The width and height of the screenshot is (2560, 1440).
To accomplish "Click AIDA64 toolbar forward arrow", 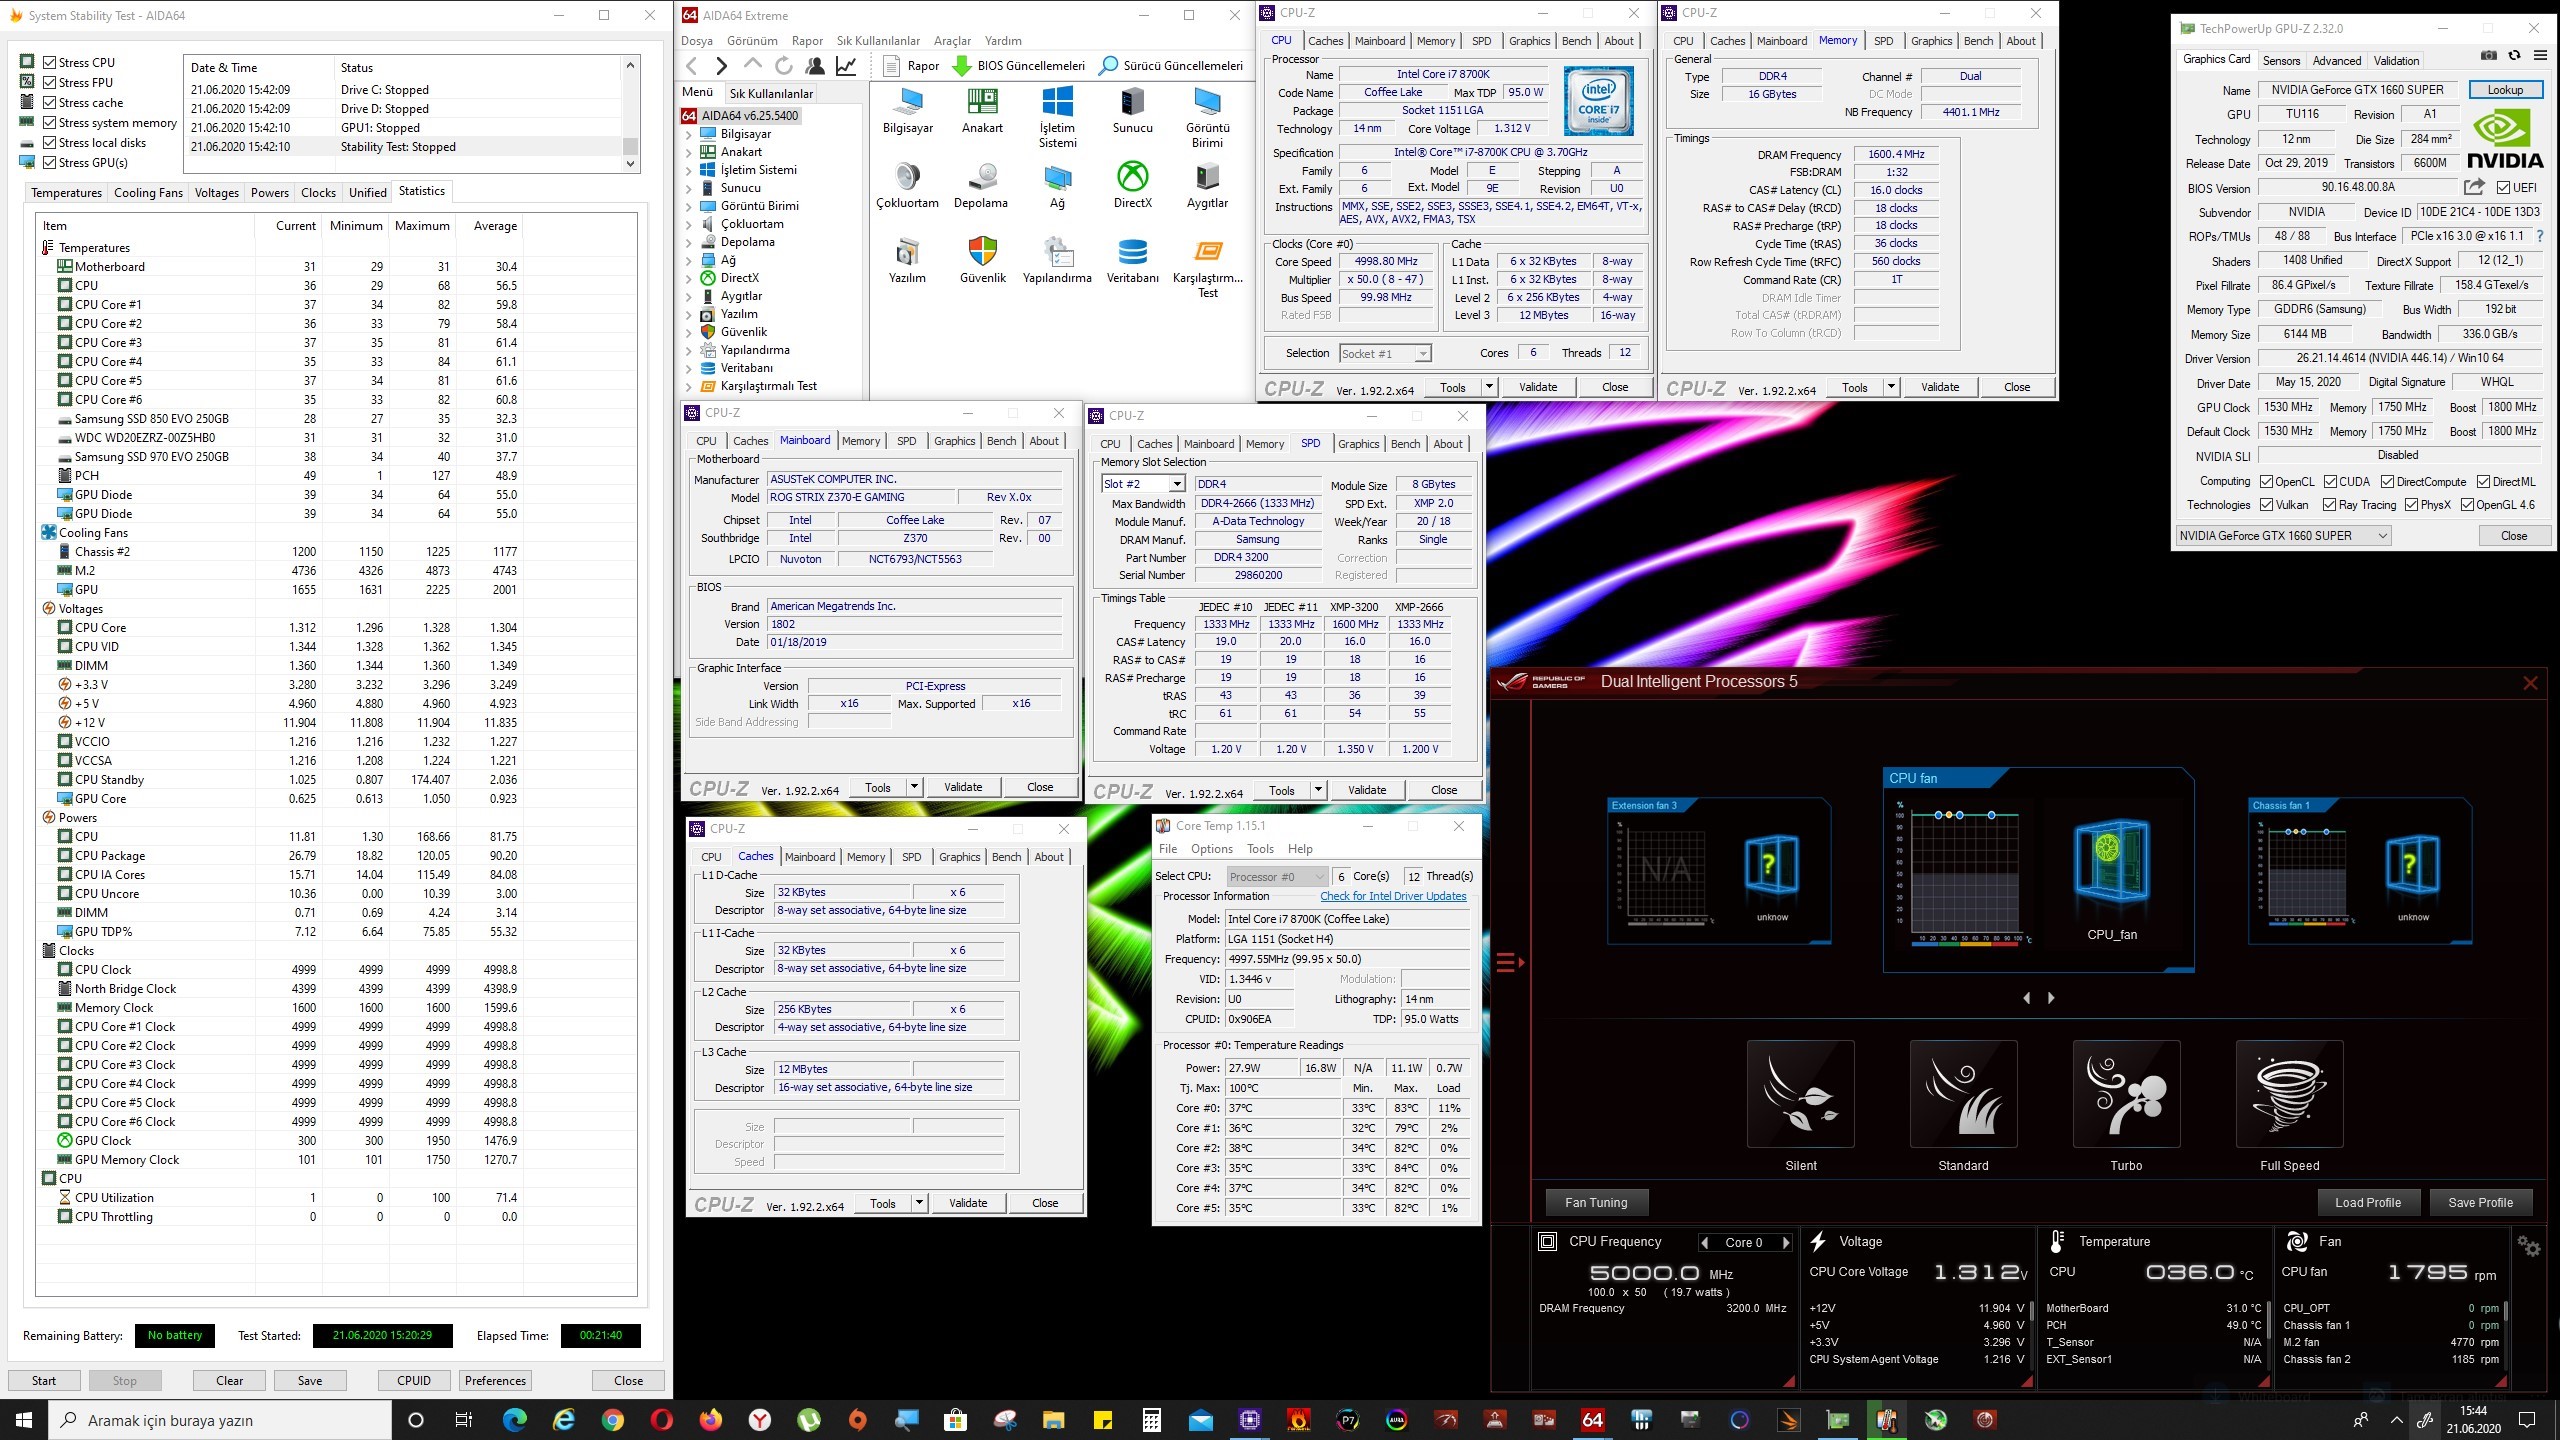I will tap(722, 66).
